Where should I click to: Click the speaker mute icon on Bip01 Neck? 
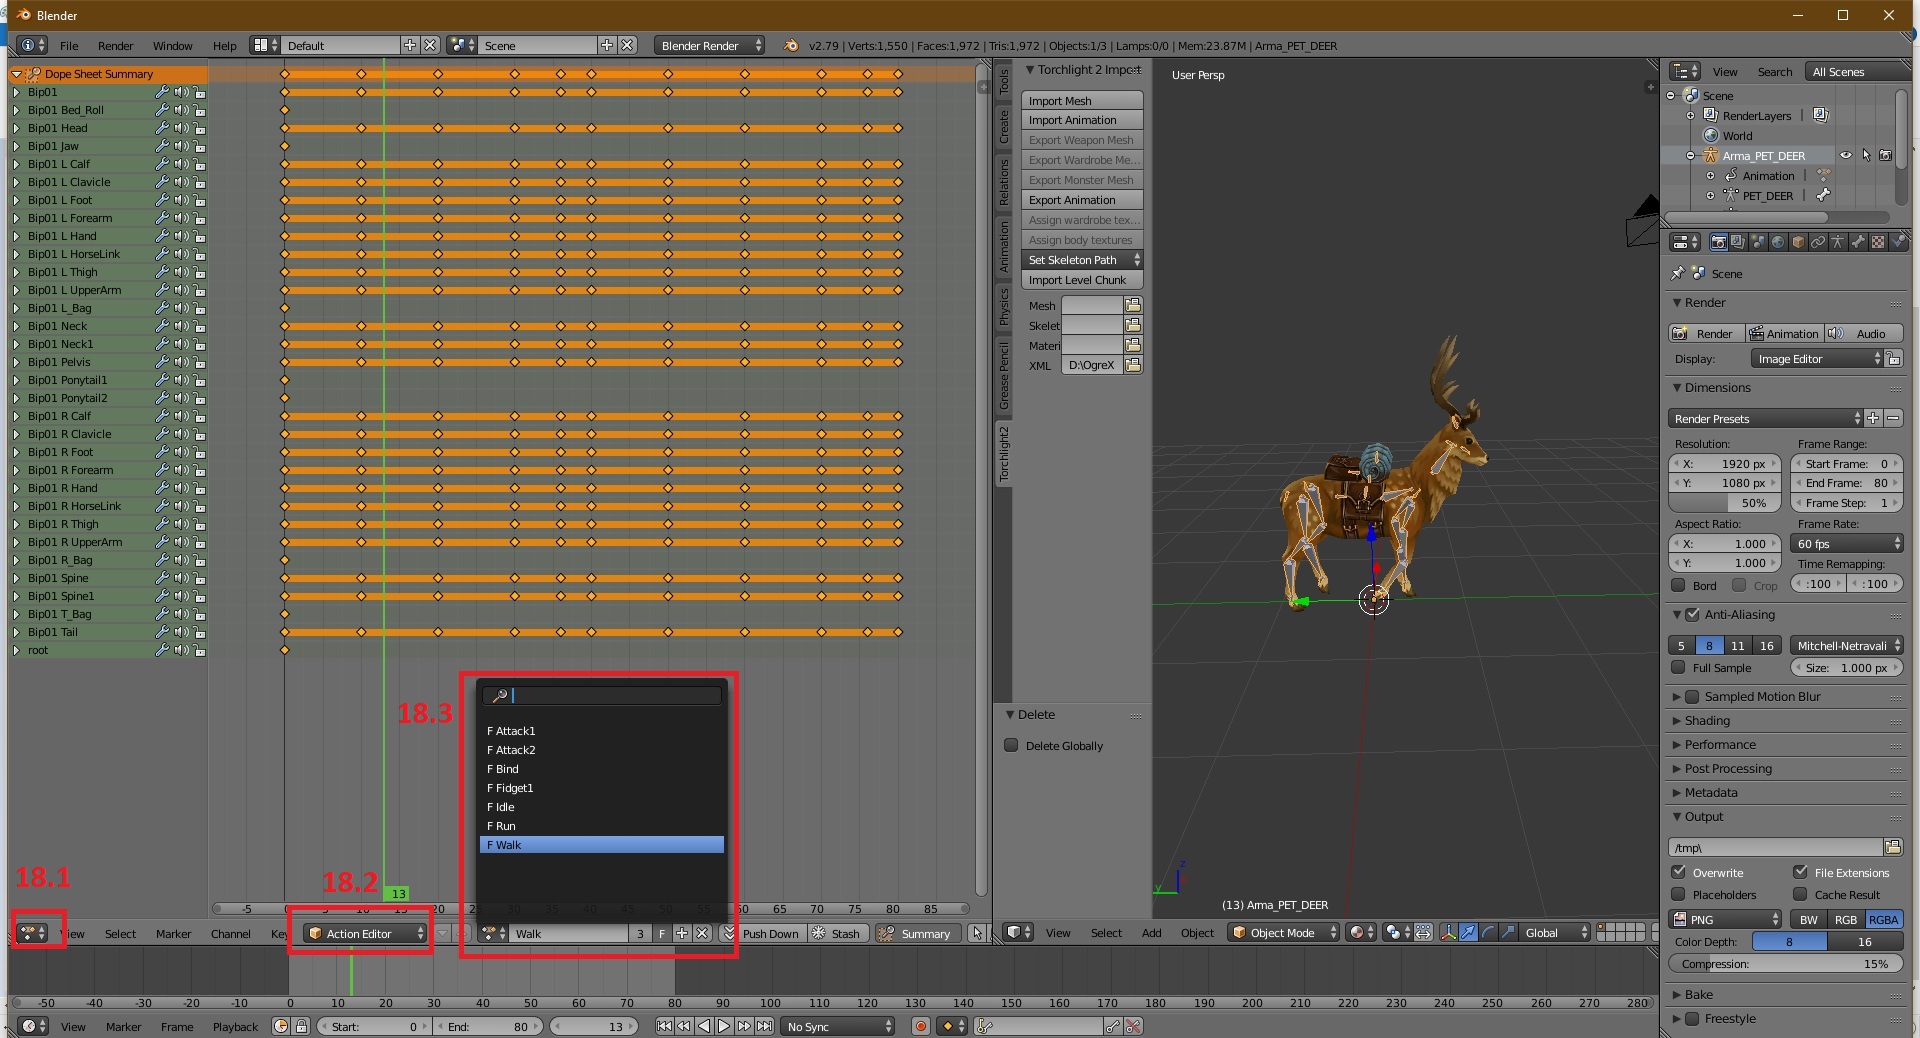[181, 326]
